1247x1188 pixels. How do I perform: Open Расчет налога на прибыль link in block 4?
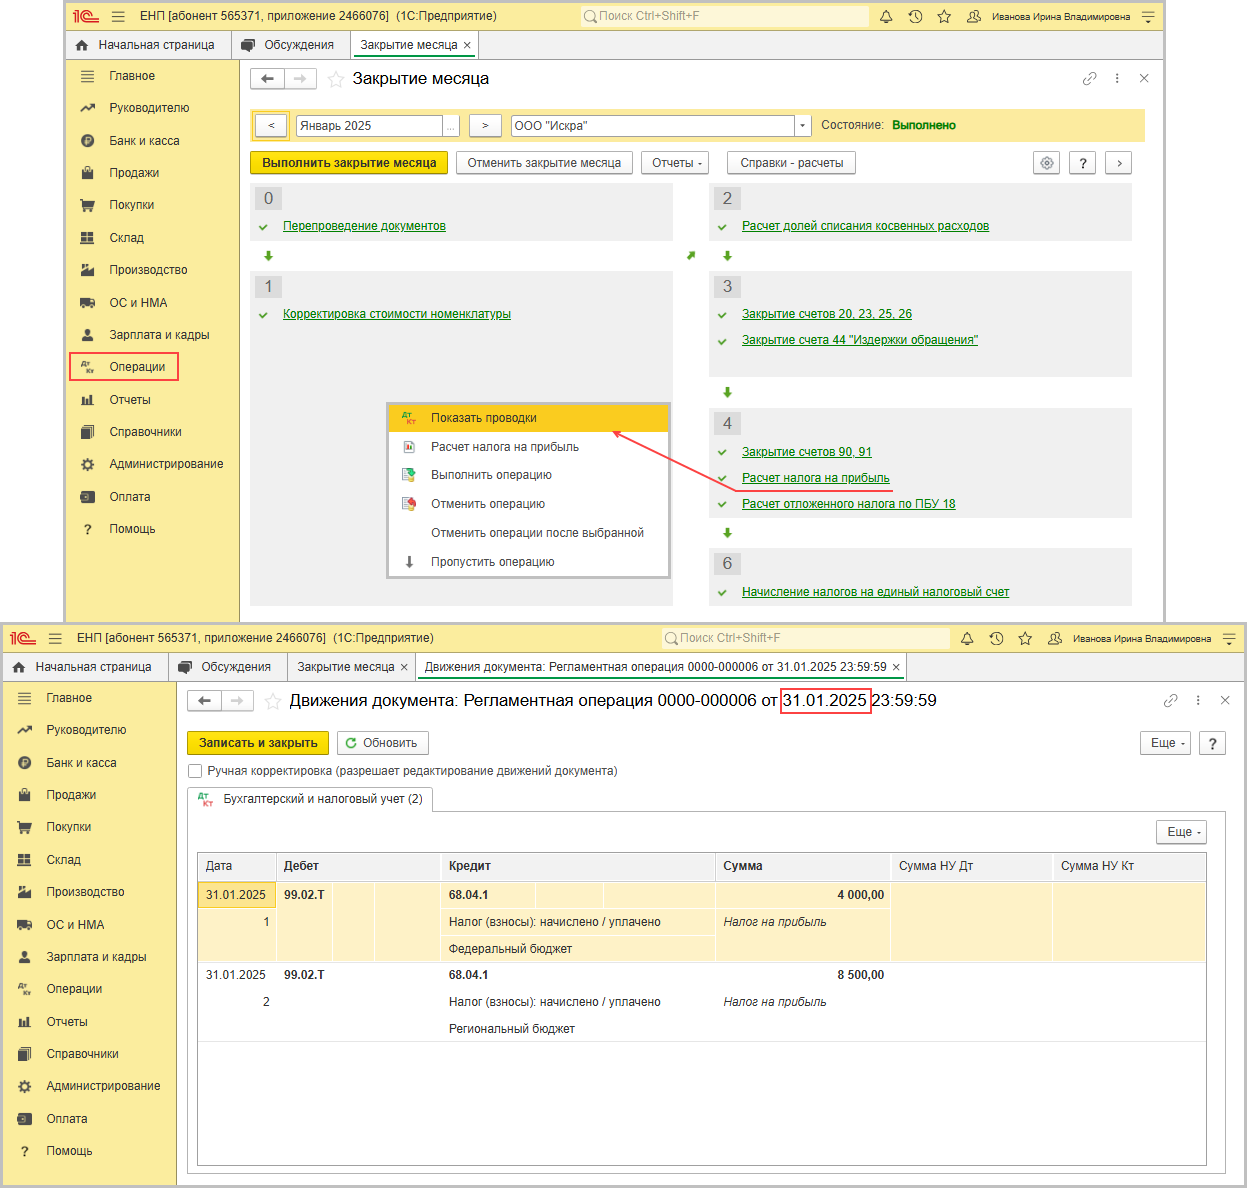click(x=815, y=478)
